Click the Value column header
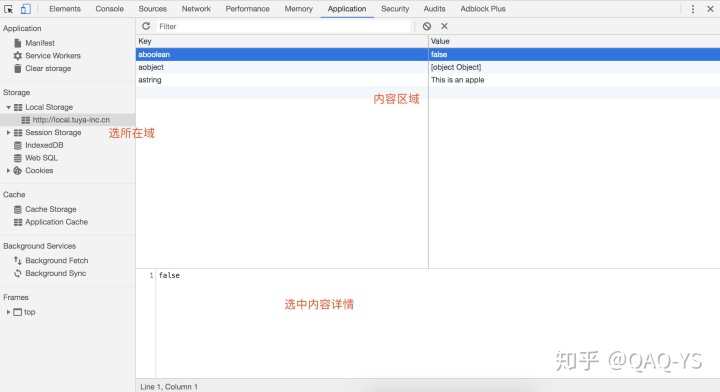Image resolution: width=720 pixels, height=392 pixels. (x=574, y=41)
